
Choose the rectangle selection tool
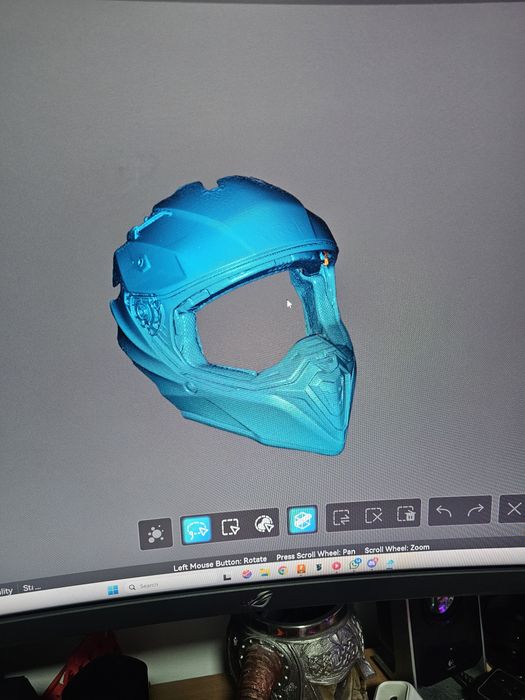pos(230,527)
